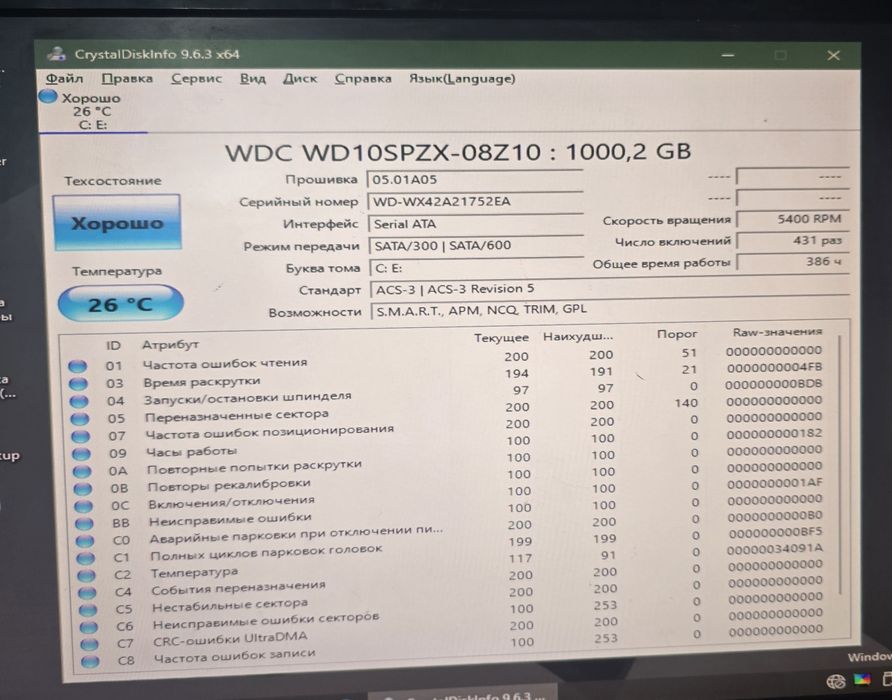Image resolution: width=892 pixels, height=700 pixels.
Task: Click status icon for 0B Повторы рекалибровки
Action: tap(82, 488)
